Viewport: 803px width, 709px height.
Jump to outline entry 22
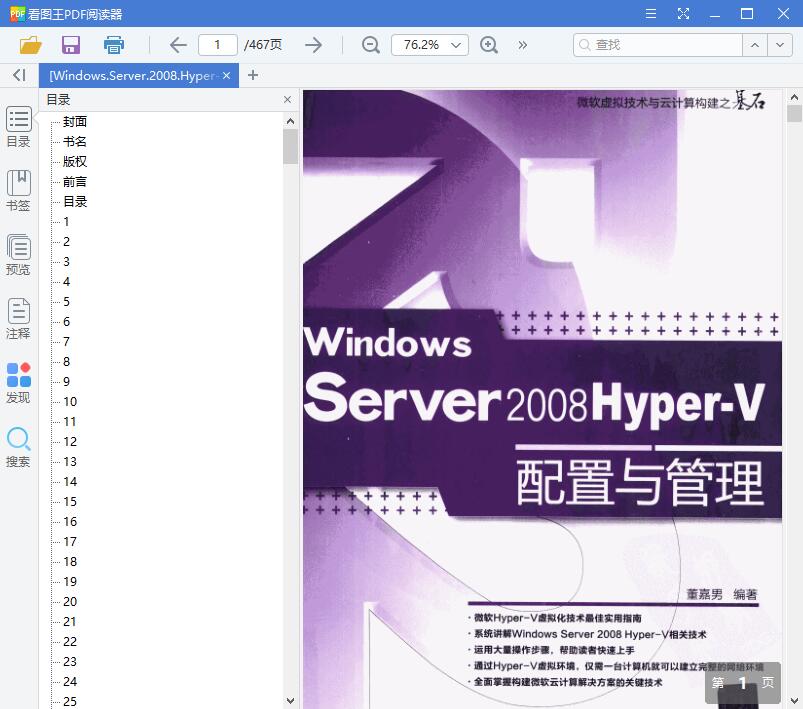(70, 641)
